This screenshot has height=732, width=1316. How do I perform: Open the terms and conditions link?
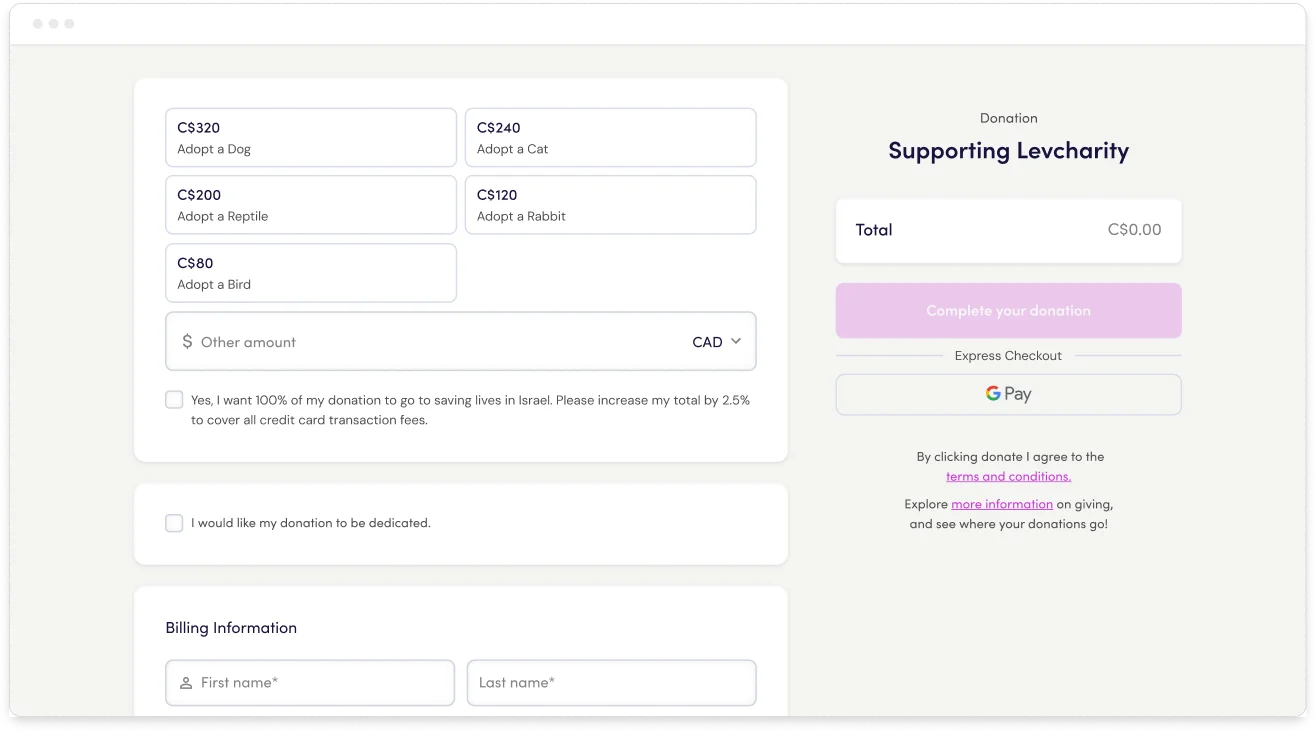(1008, 477)
